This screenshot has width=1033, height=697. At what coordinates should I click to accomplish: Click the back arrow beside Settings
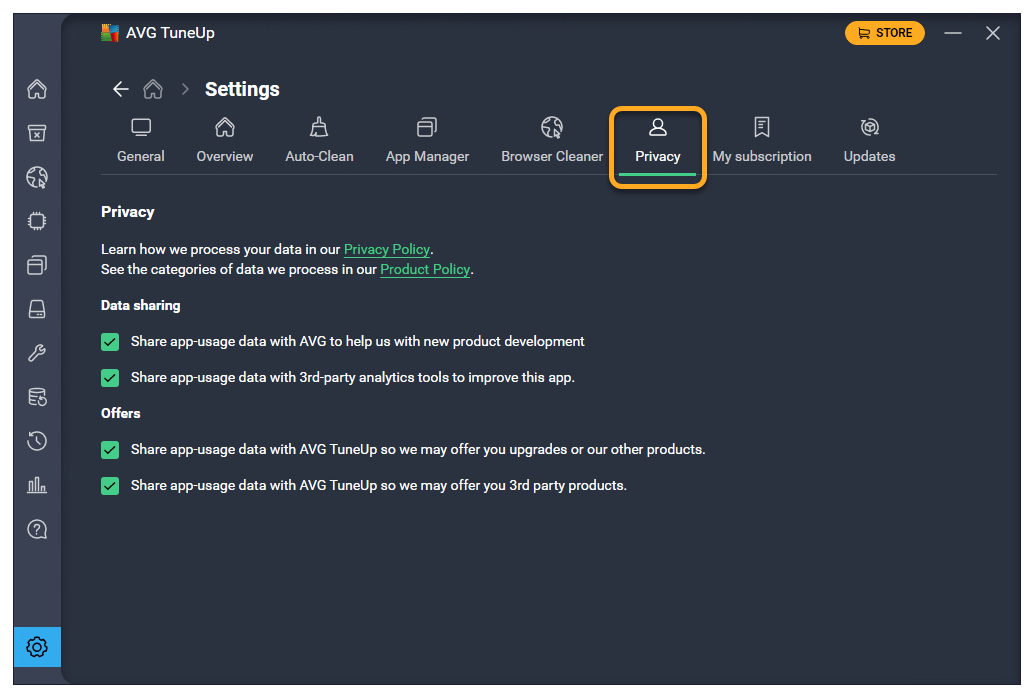click(121, 89)
